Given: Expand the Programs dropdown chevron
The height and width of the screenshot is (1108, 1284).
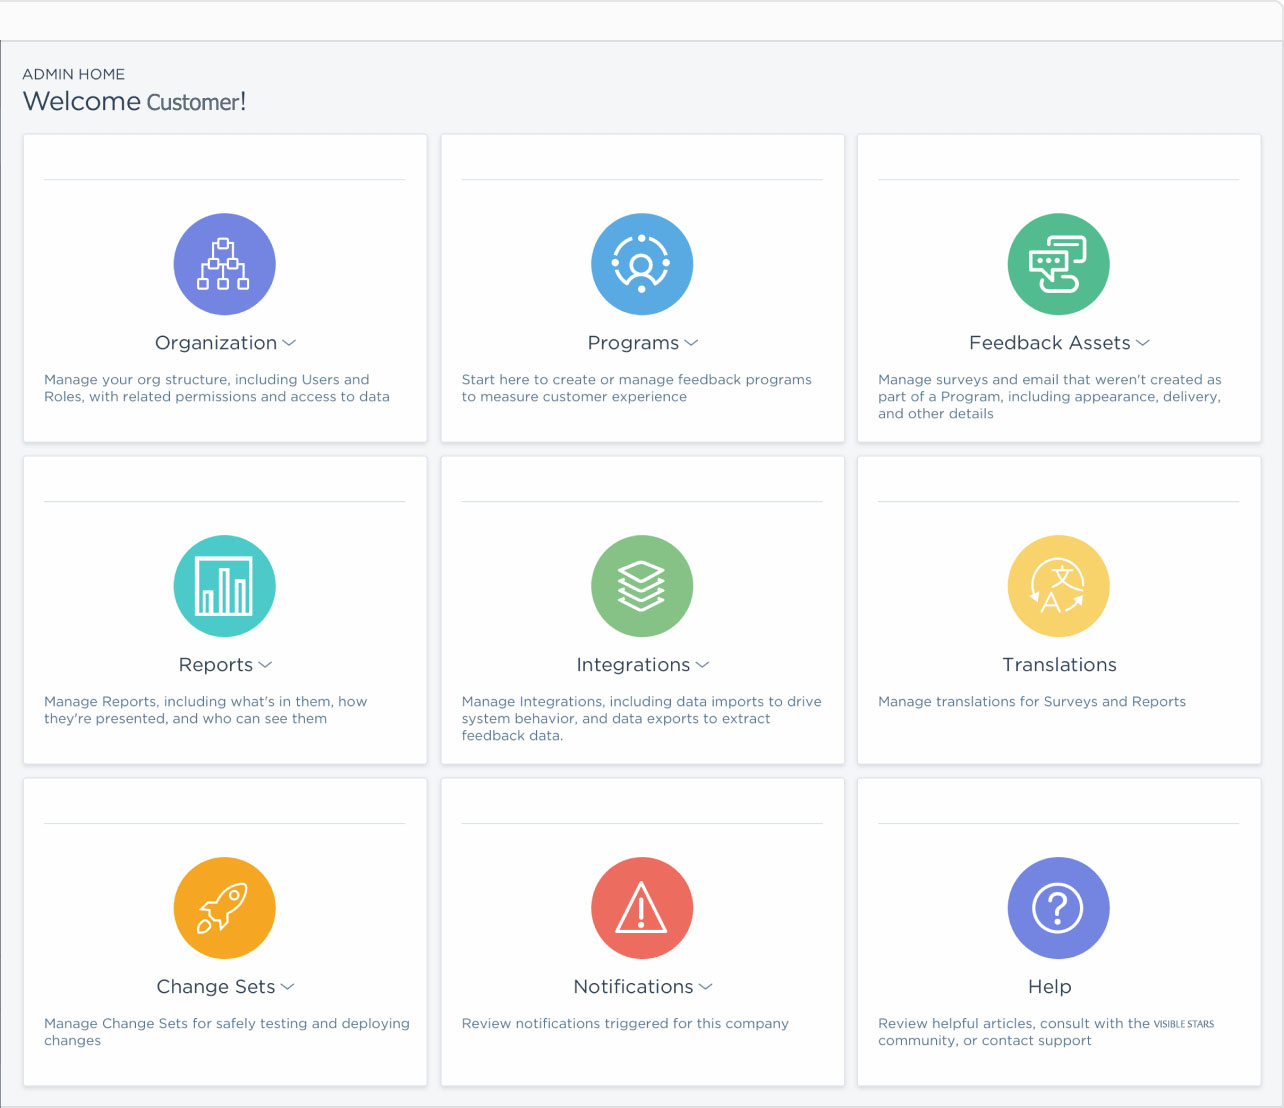Looking at the screenshot, I should [691, 343].
